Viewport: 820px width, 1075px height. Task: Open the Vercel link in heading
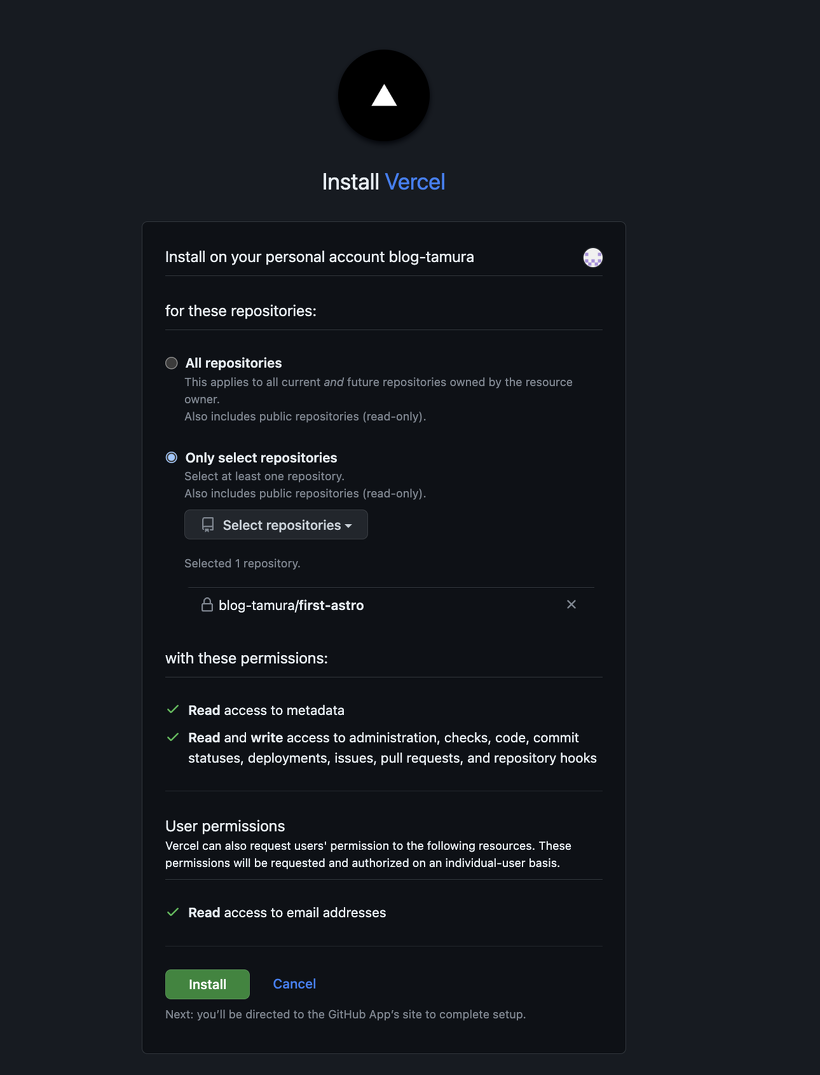pos(415,182)
